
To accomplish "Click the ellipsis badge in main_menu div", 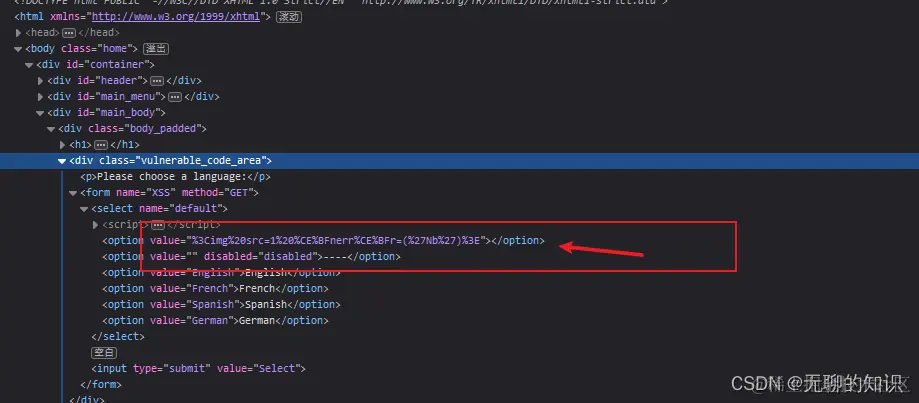I will click(x=175, y=97).
